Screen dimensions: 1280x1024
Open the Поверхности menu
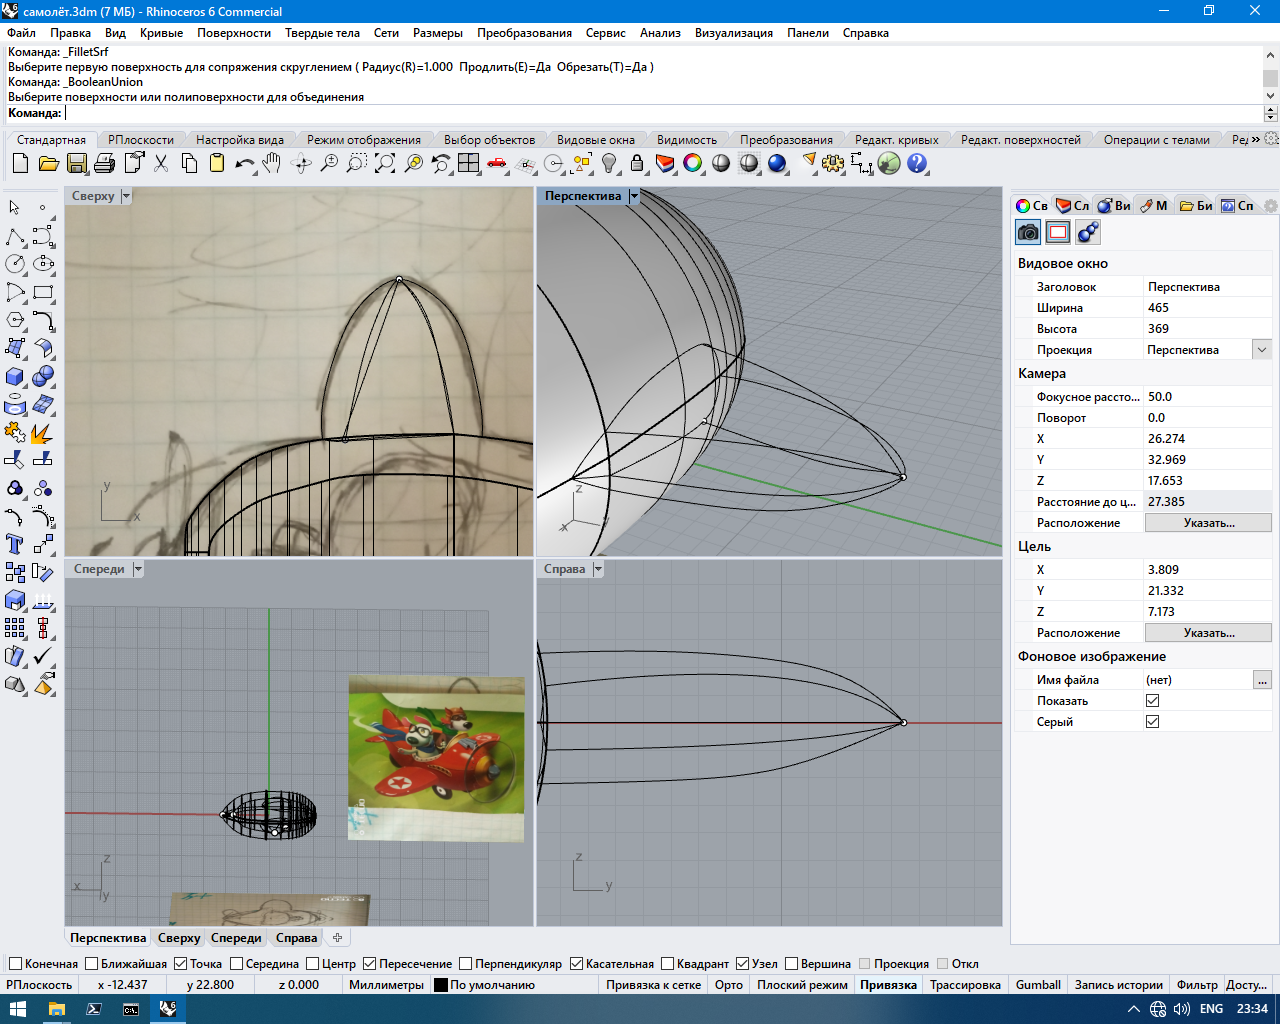click(x=234, y=33)
